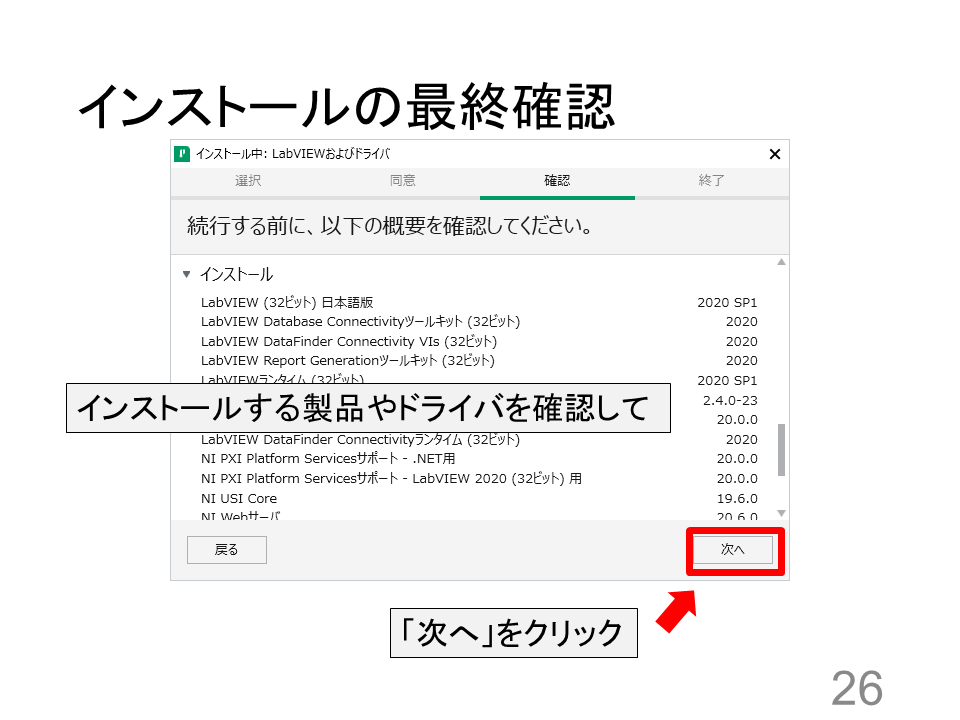960x720 pixels.
Task: Click the NI Package Manager title icon
Action: click(182, 154)
